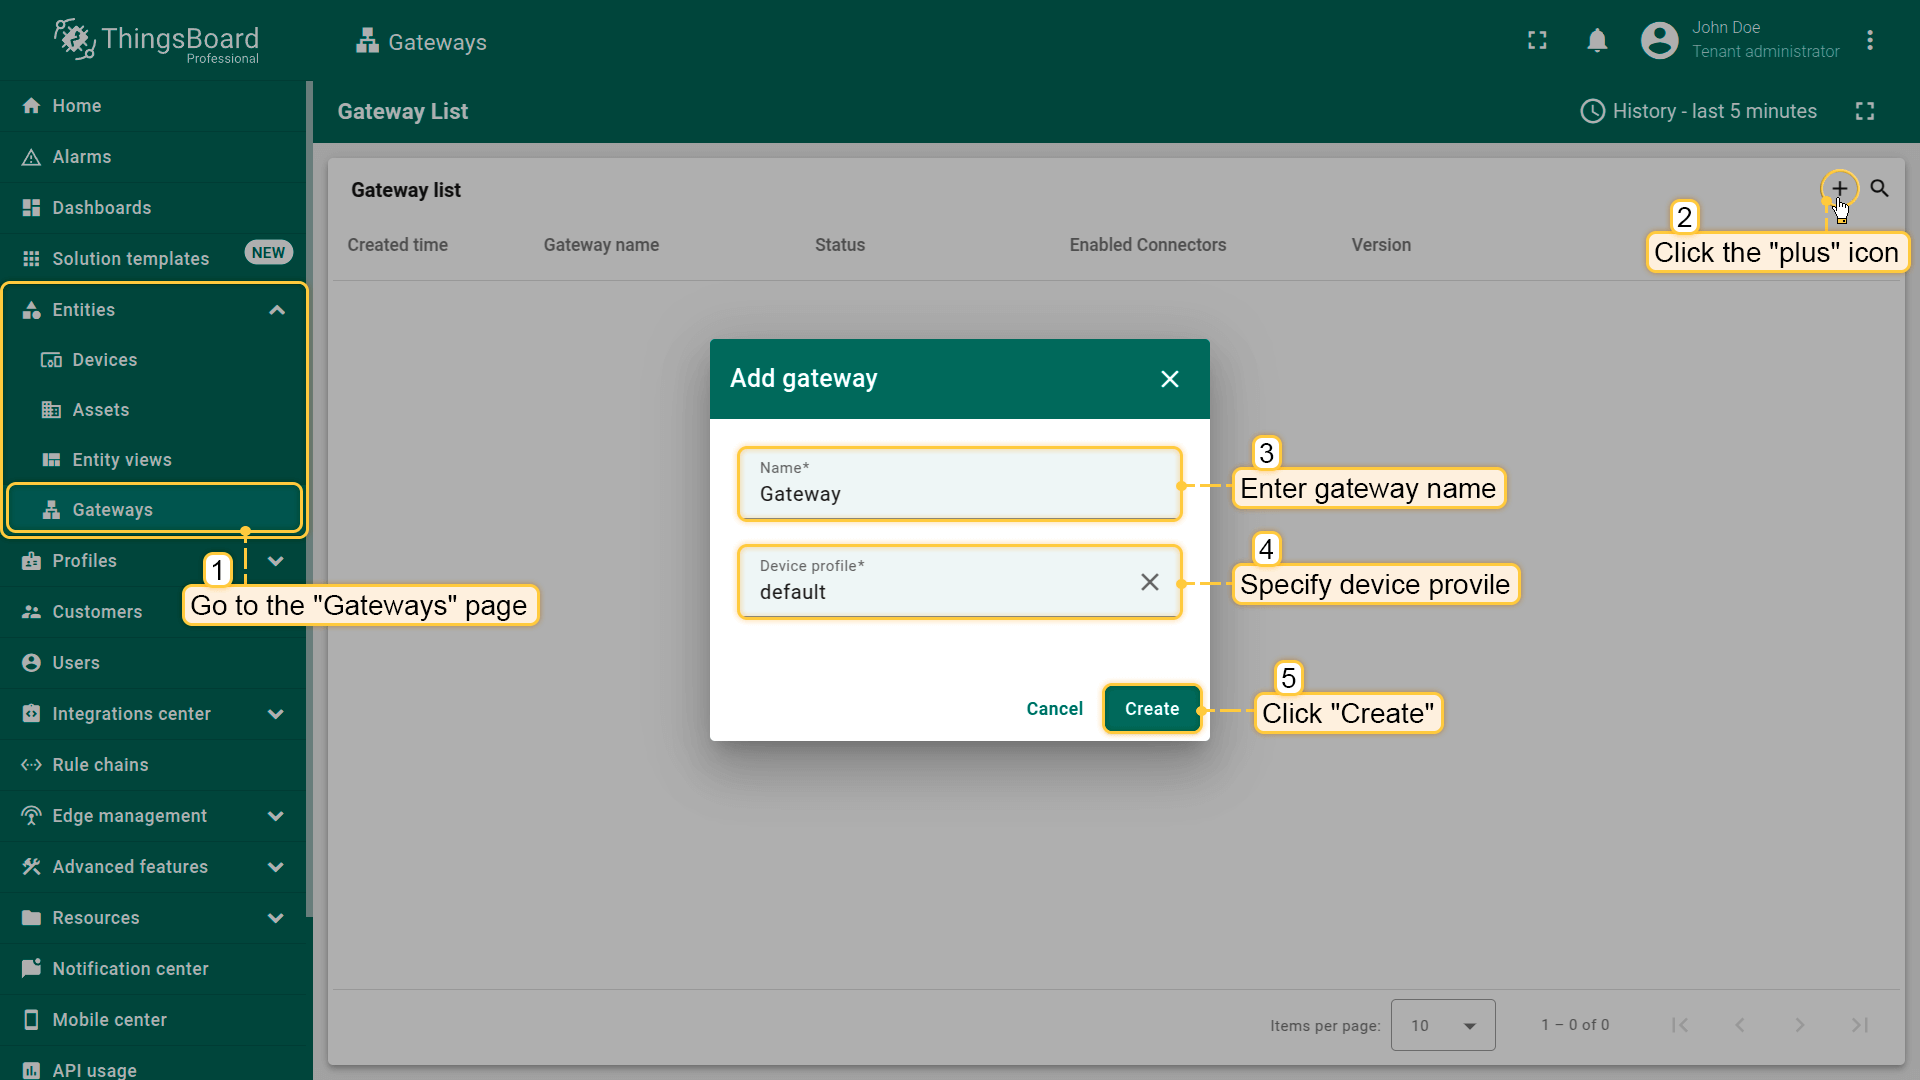Toggle fullscreen mode in top bar

click(1537, 41)
